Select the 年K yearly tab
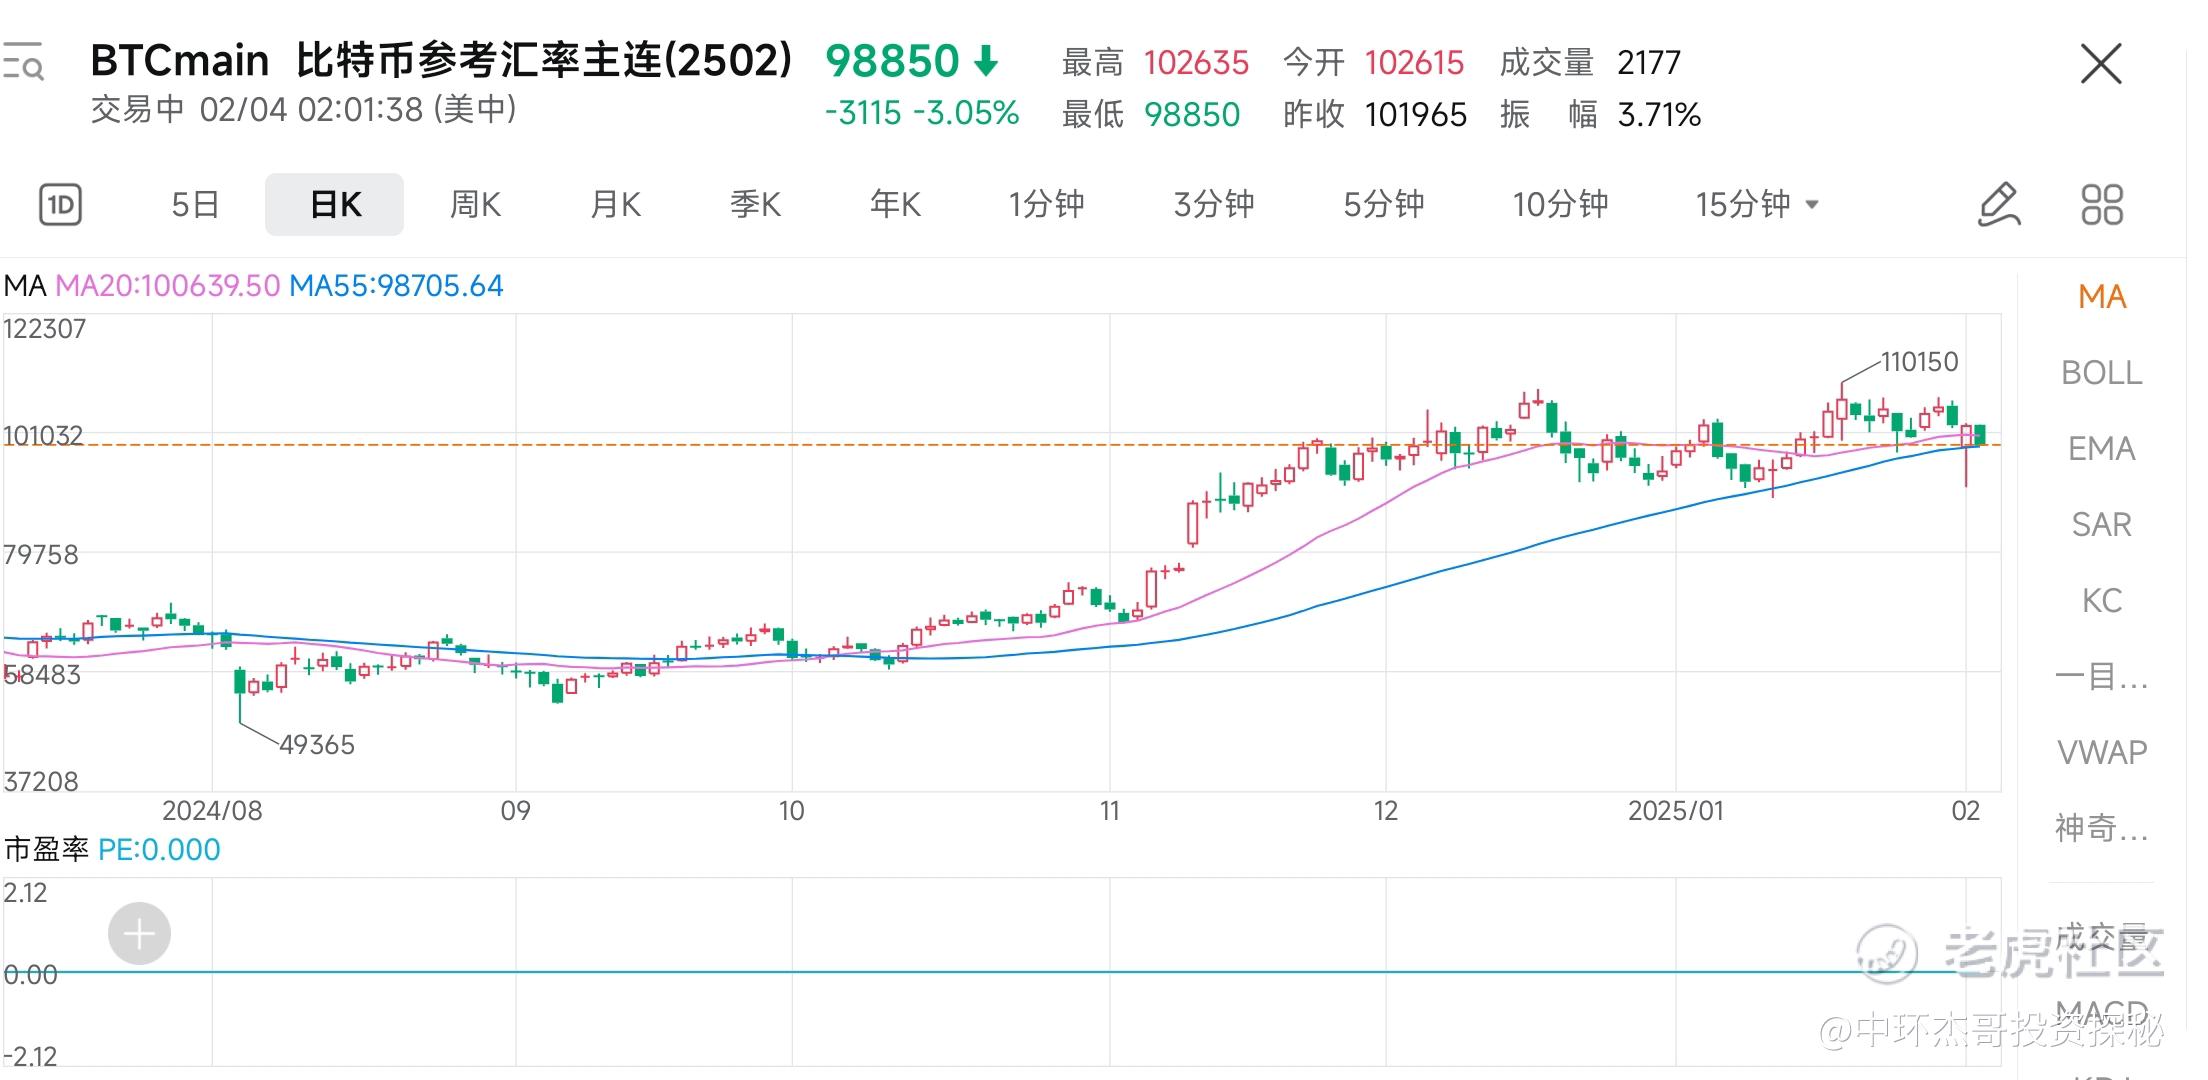 (894, 205)
